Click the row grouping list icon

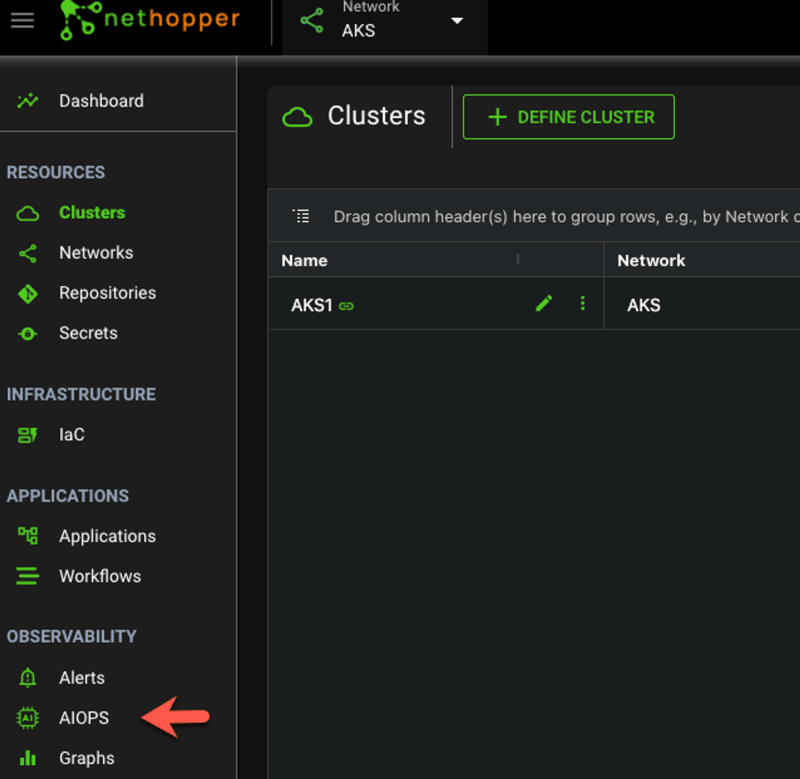301,216
